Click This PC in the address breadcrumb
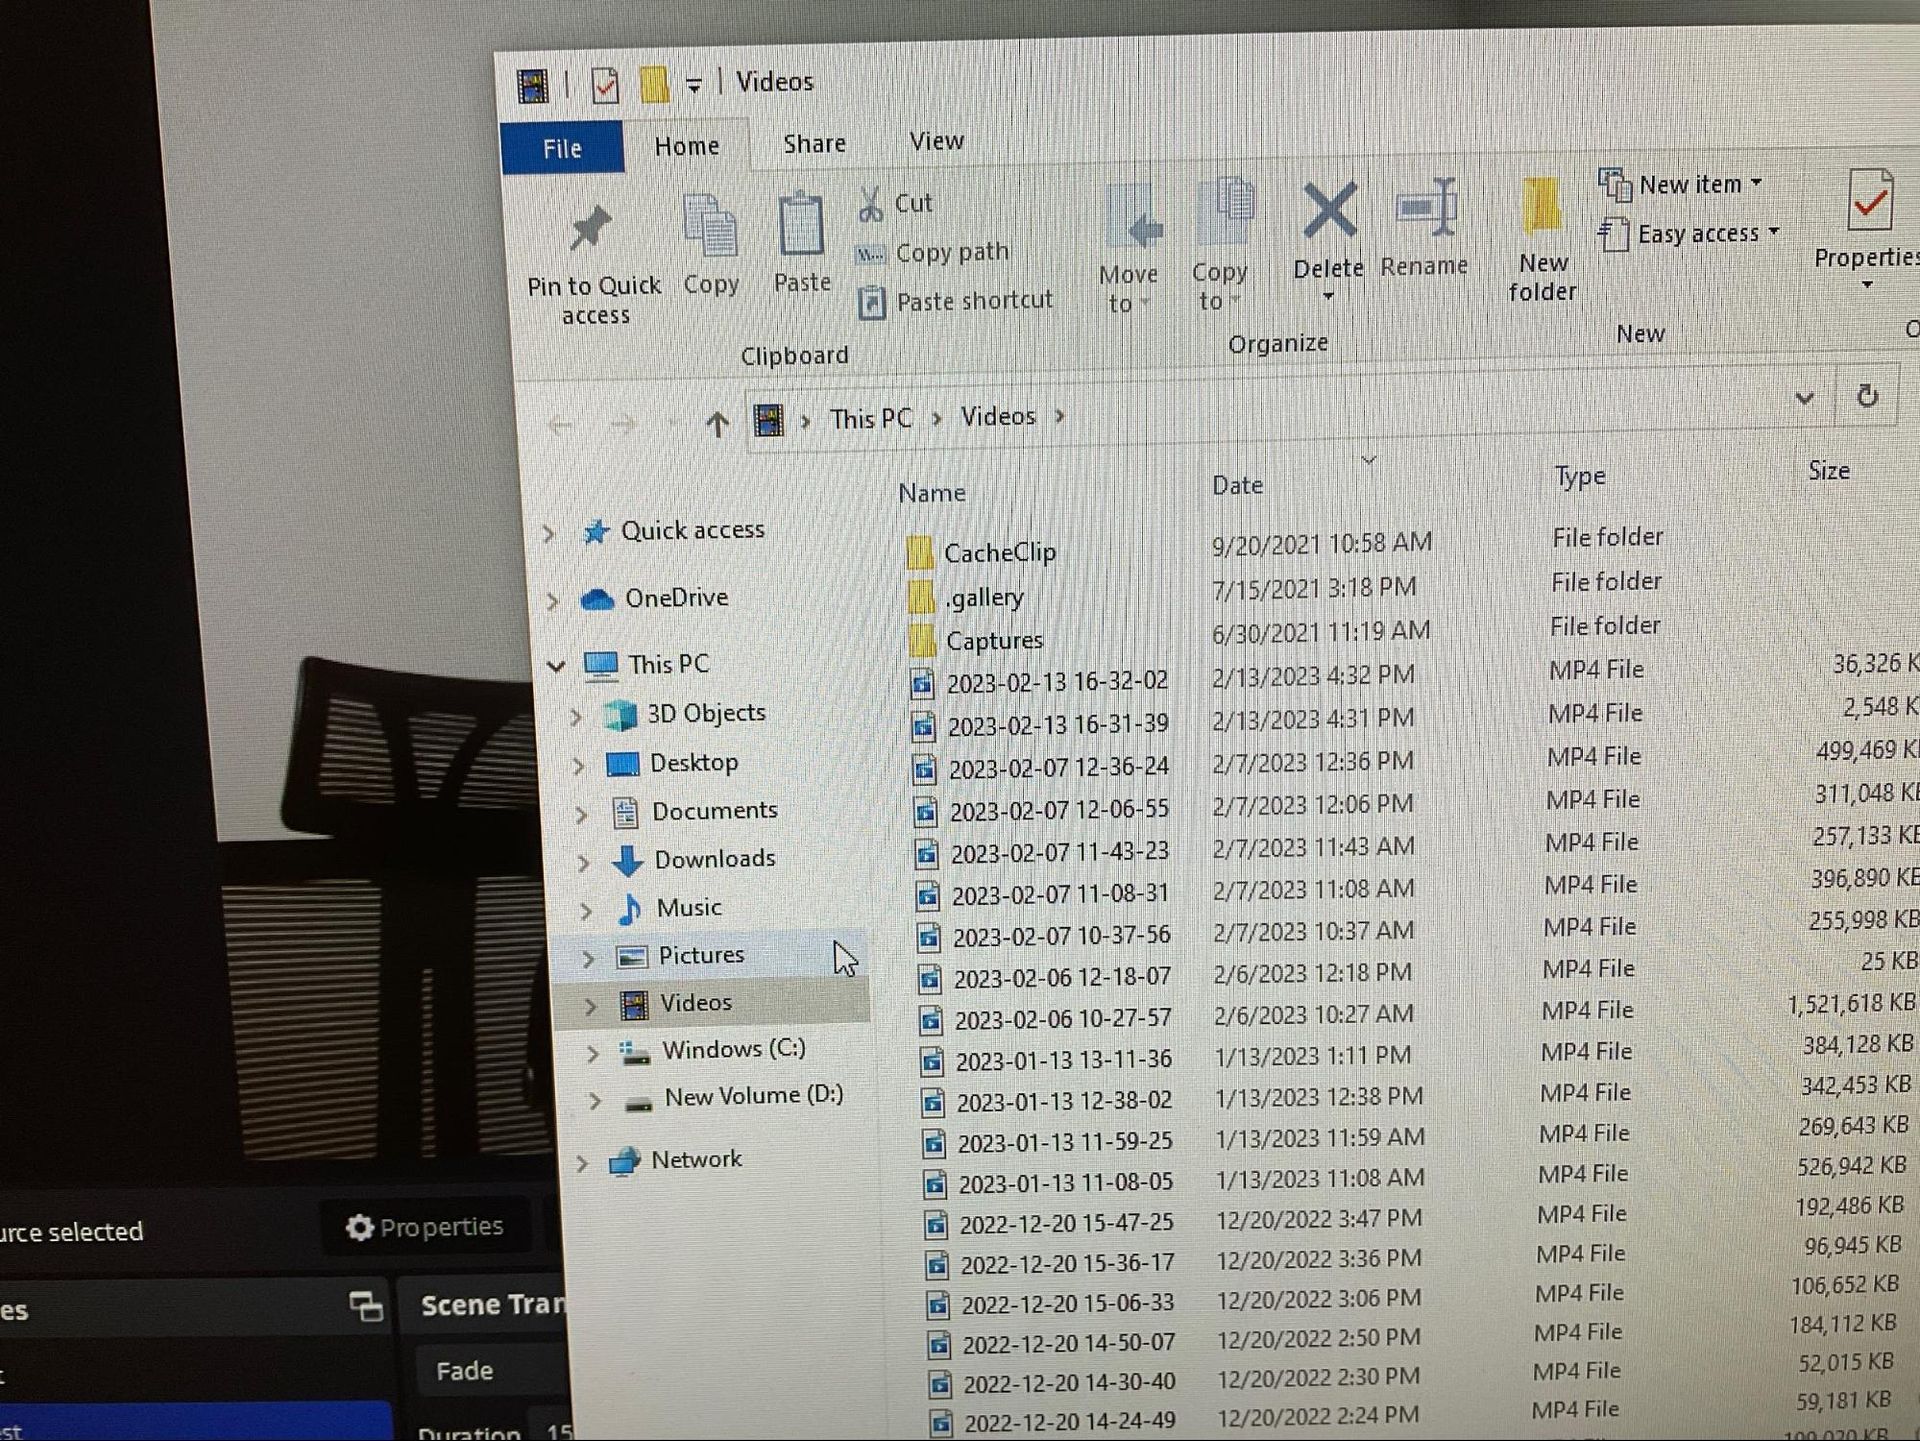The height and width of the screenshot is (1441, 1920). [870, 419]
